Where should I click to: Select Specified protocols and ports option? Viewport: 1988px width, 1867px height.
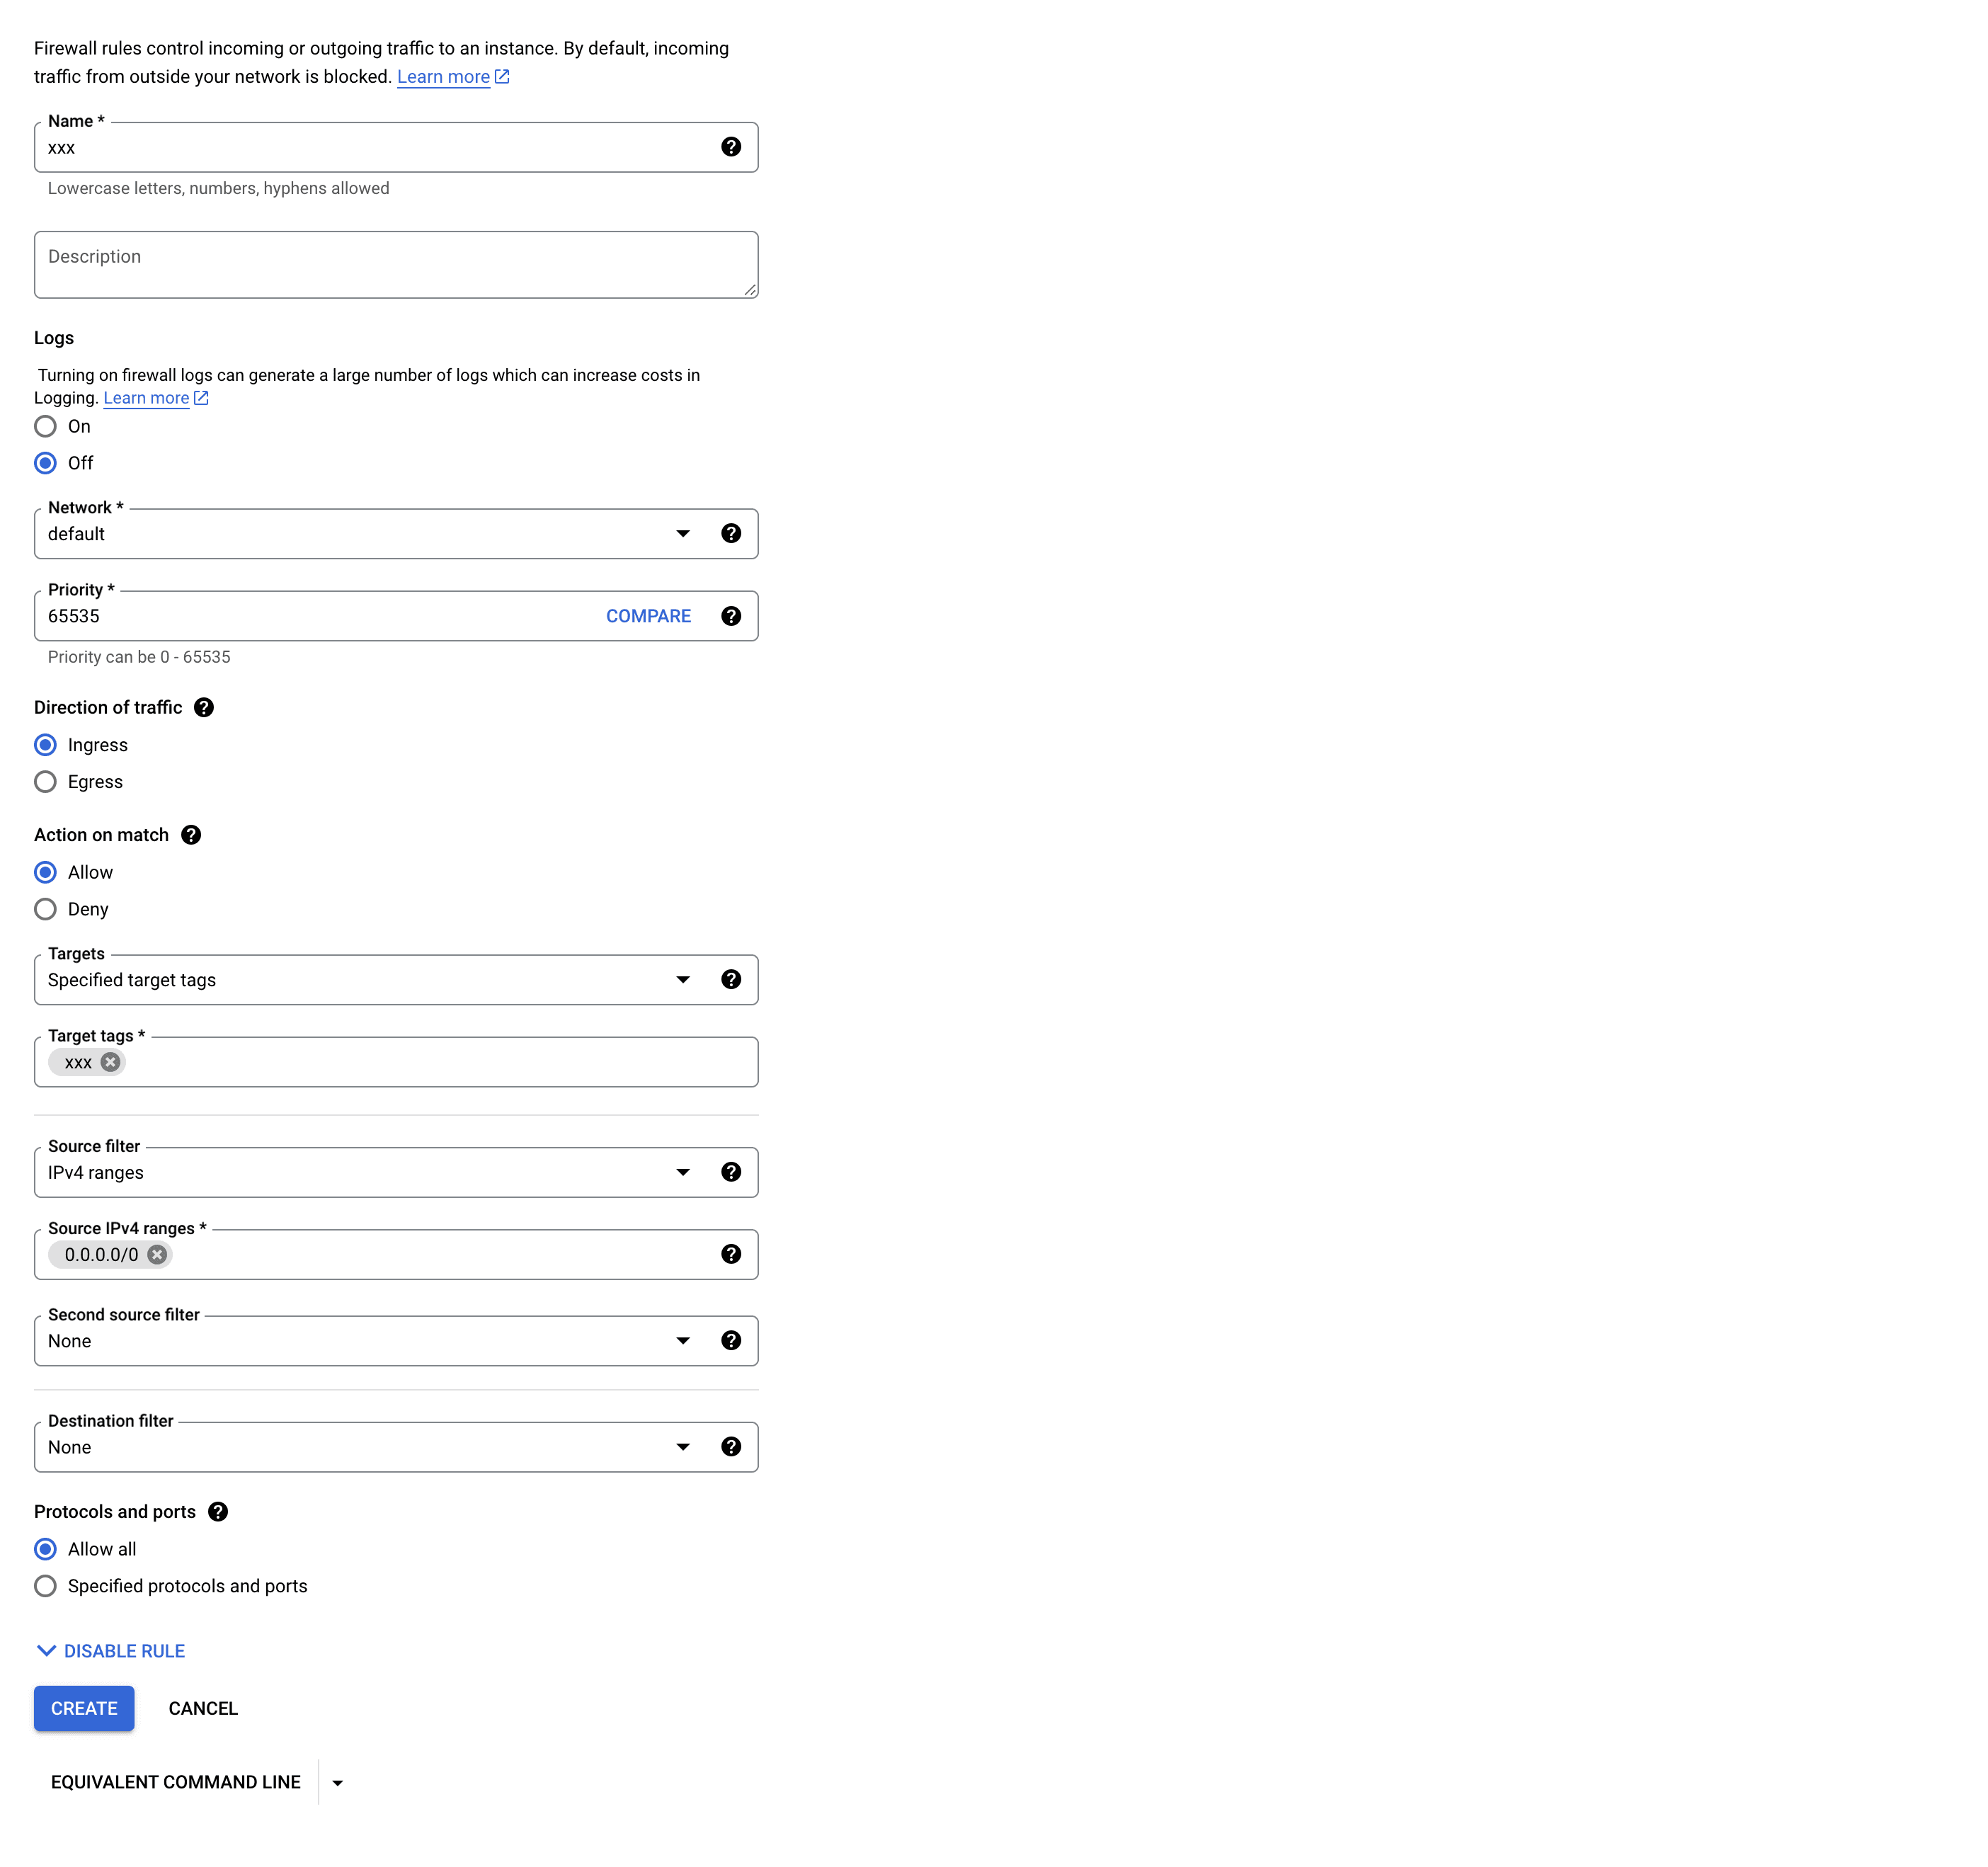point(46,1586)
